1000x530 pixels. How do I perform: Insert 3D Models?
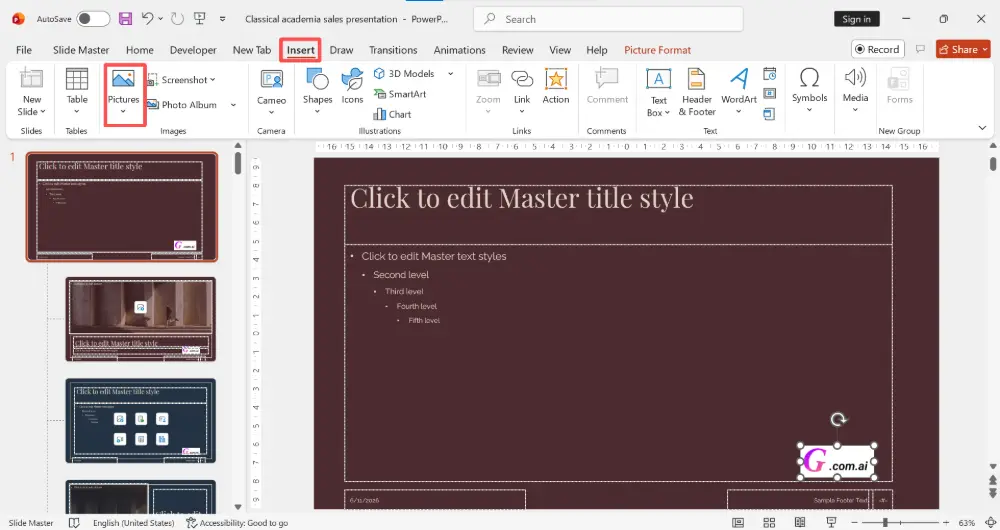coord(404,73)
